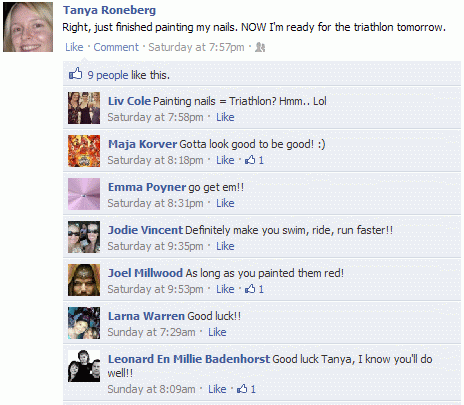Open Leonard En Millie Badenhorst's profile link
464x405 pixels.
point(189,359)
